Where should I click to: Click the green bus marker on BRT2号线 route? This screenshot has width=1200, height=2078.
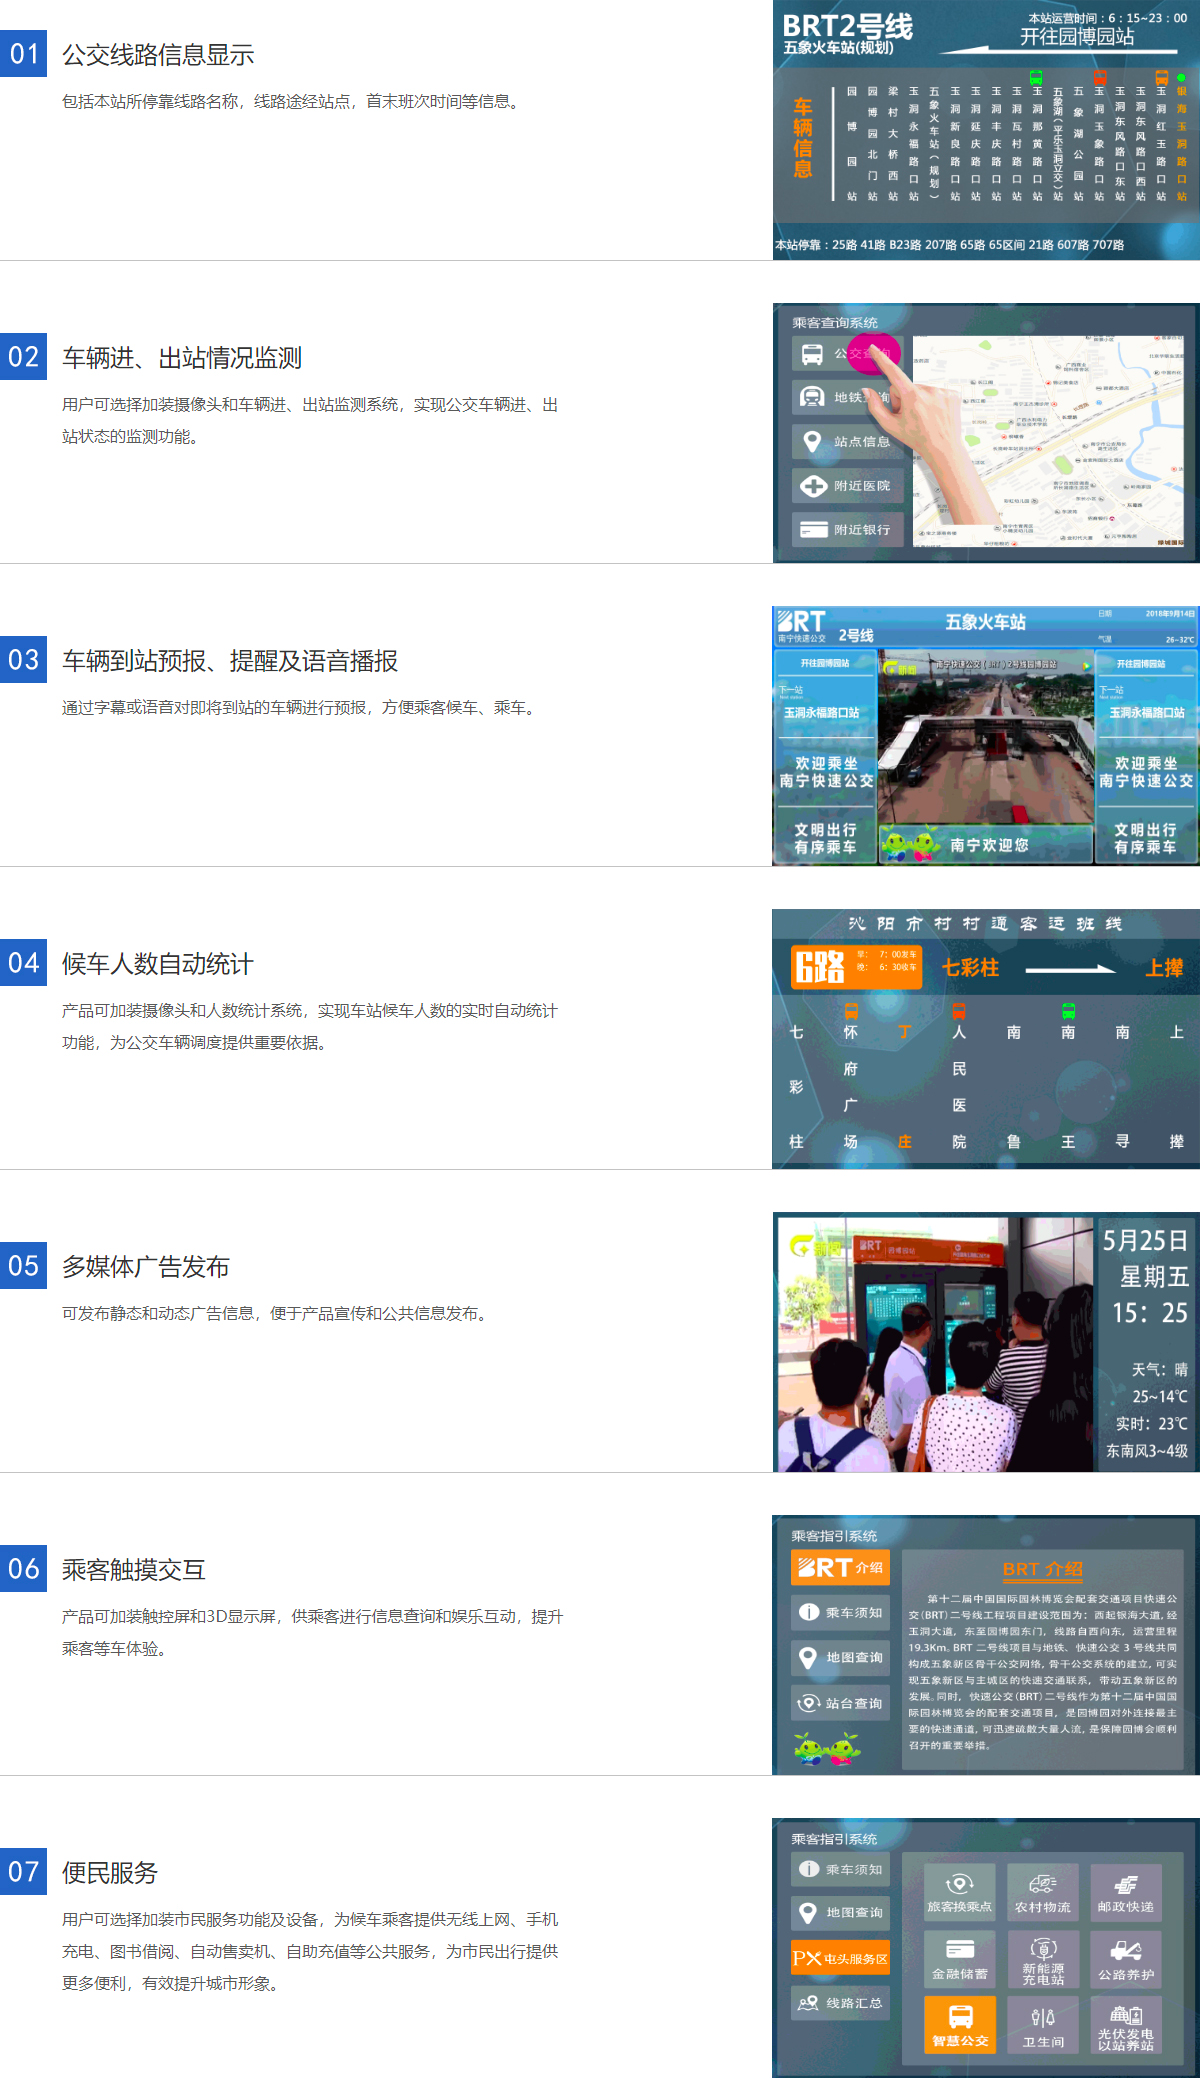1037,77
